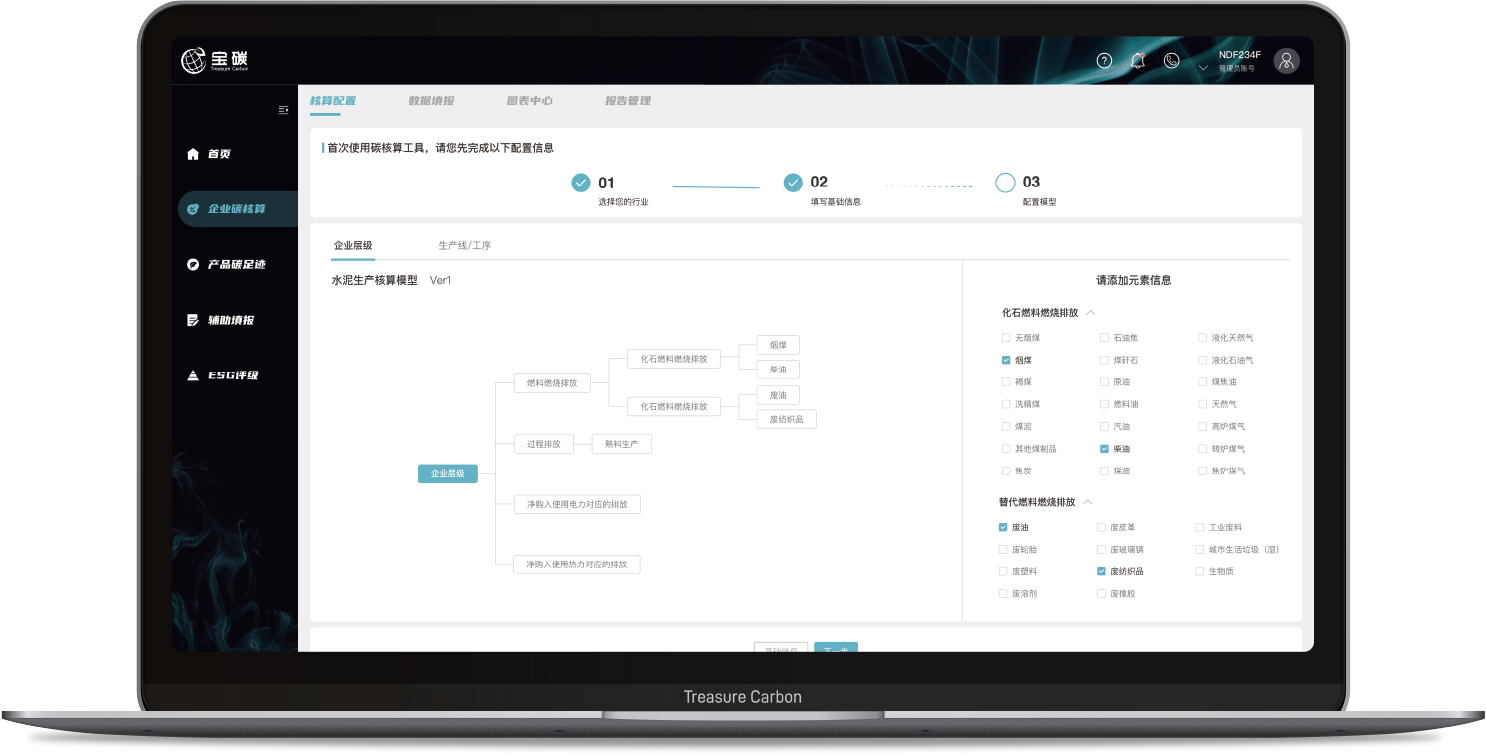
Task: Click the 企业层级 root node button
Action: (x=447, y=474)
